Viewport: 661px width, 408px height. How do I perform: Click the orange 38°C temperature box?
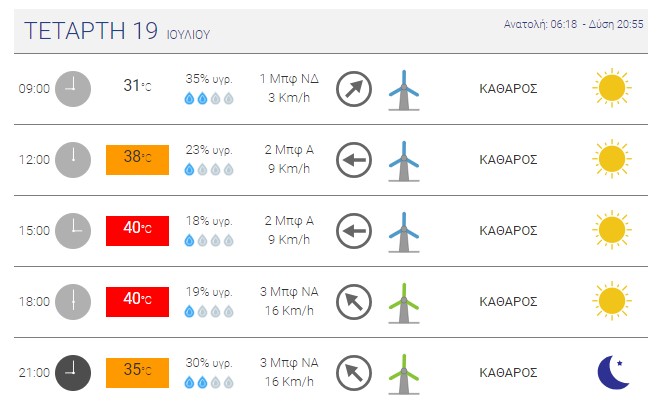pos(137,160)
